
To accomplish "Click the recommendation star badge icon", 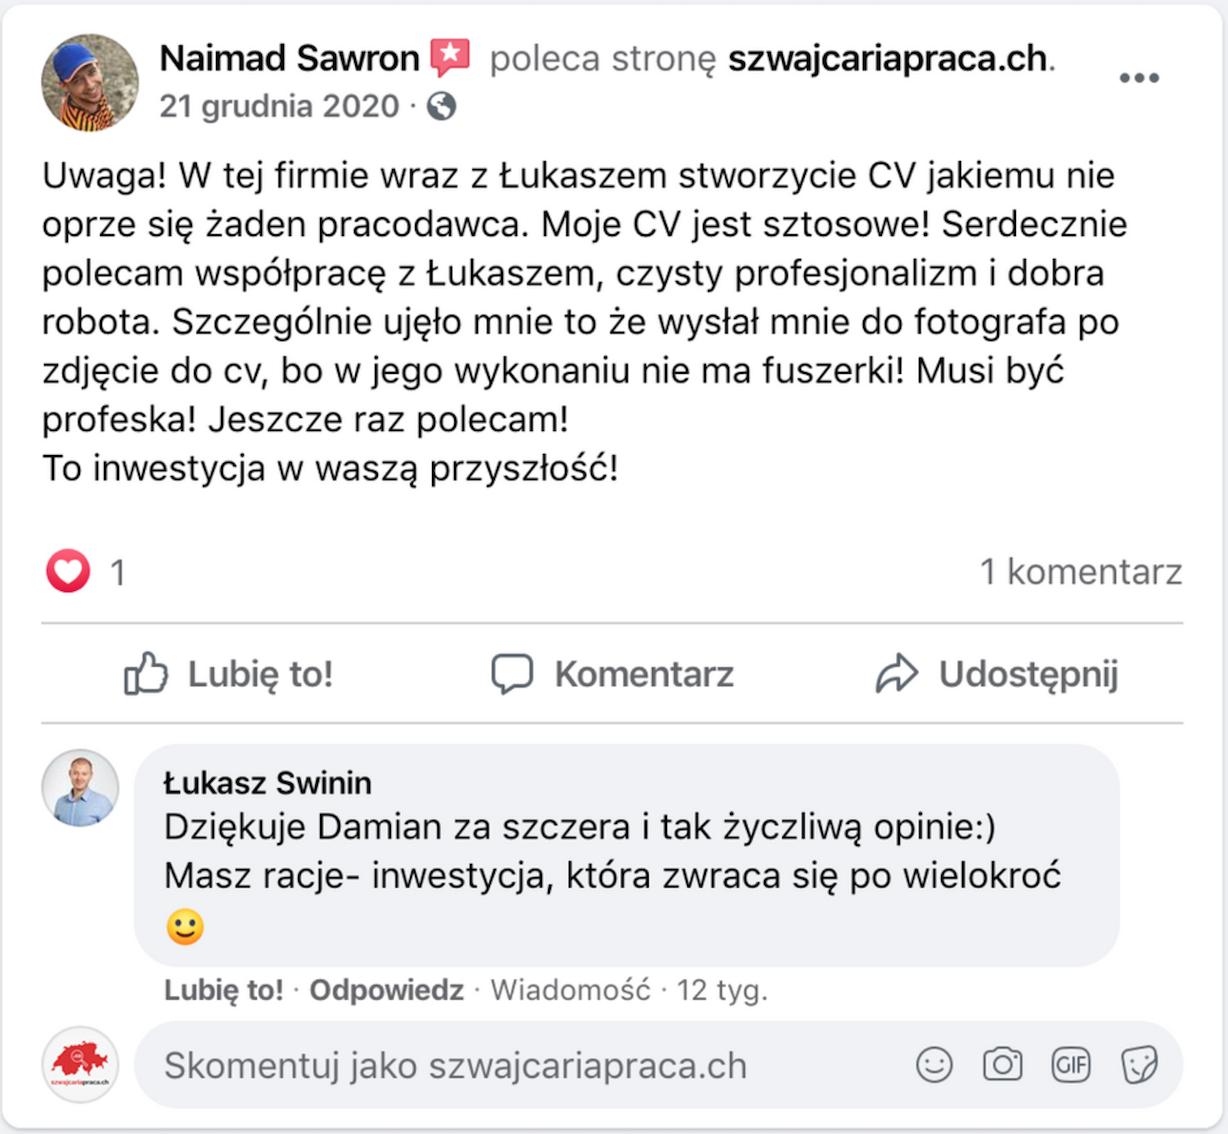I will (450, 58).
